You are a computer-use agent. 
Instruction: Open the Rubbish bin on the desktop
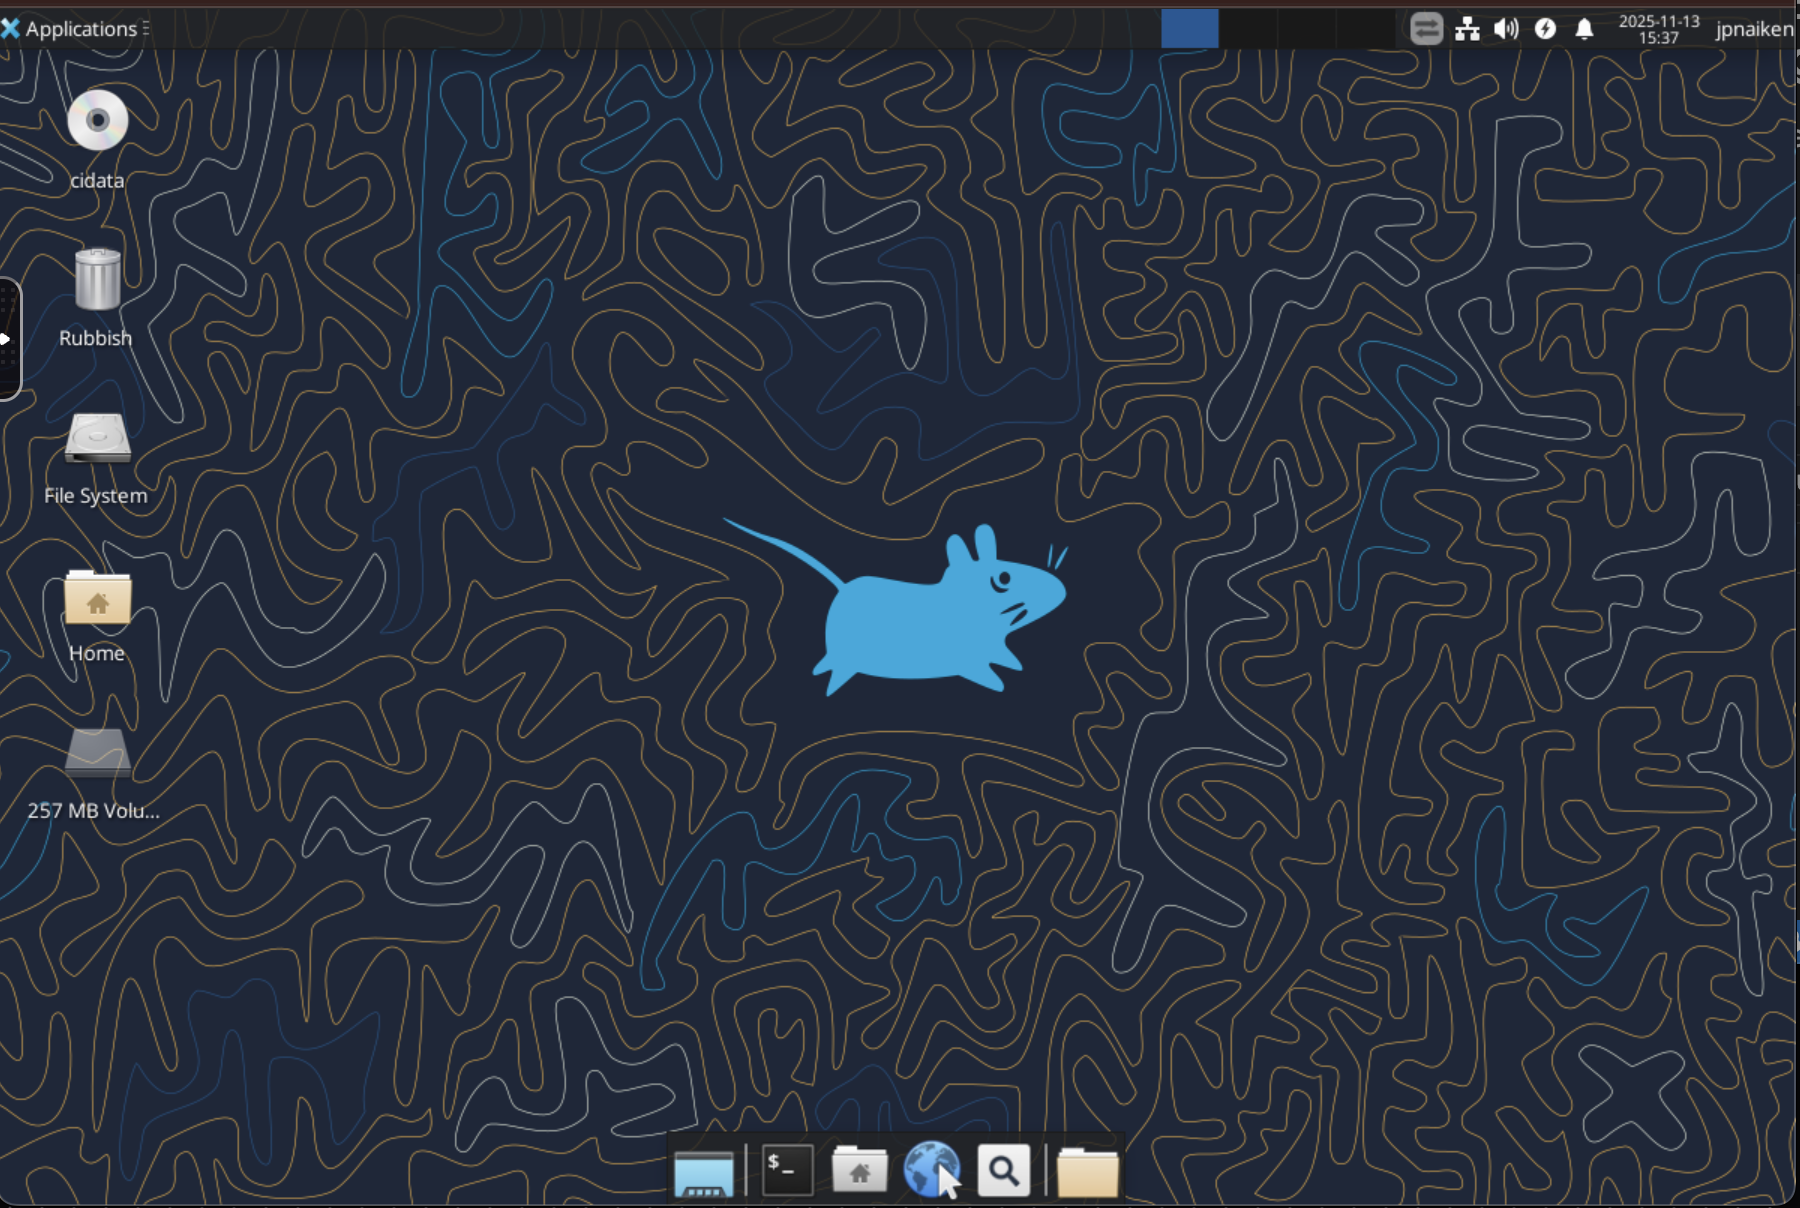click(96, 280)
